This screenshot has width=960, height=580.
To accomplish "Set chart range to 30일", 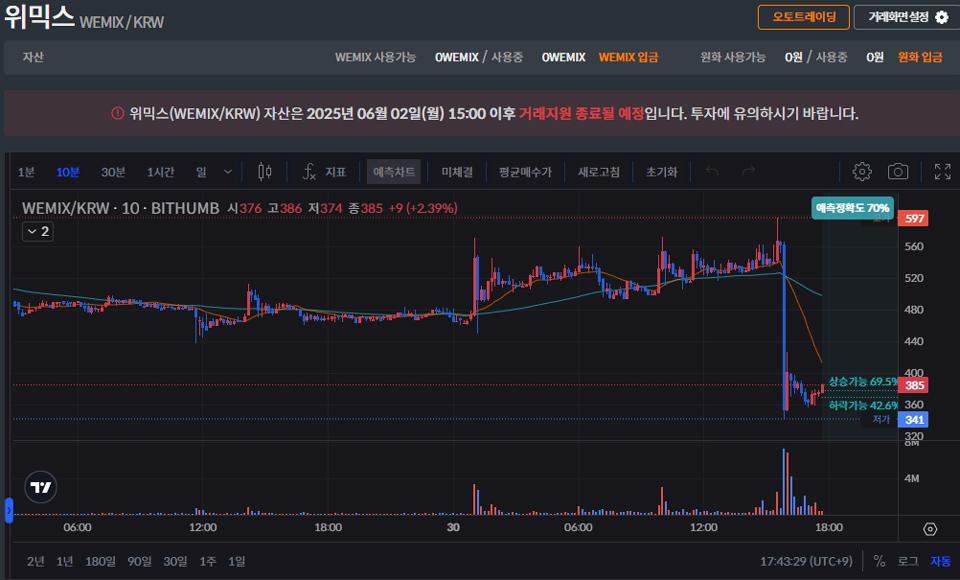I will point(175,561).
